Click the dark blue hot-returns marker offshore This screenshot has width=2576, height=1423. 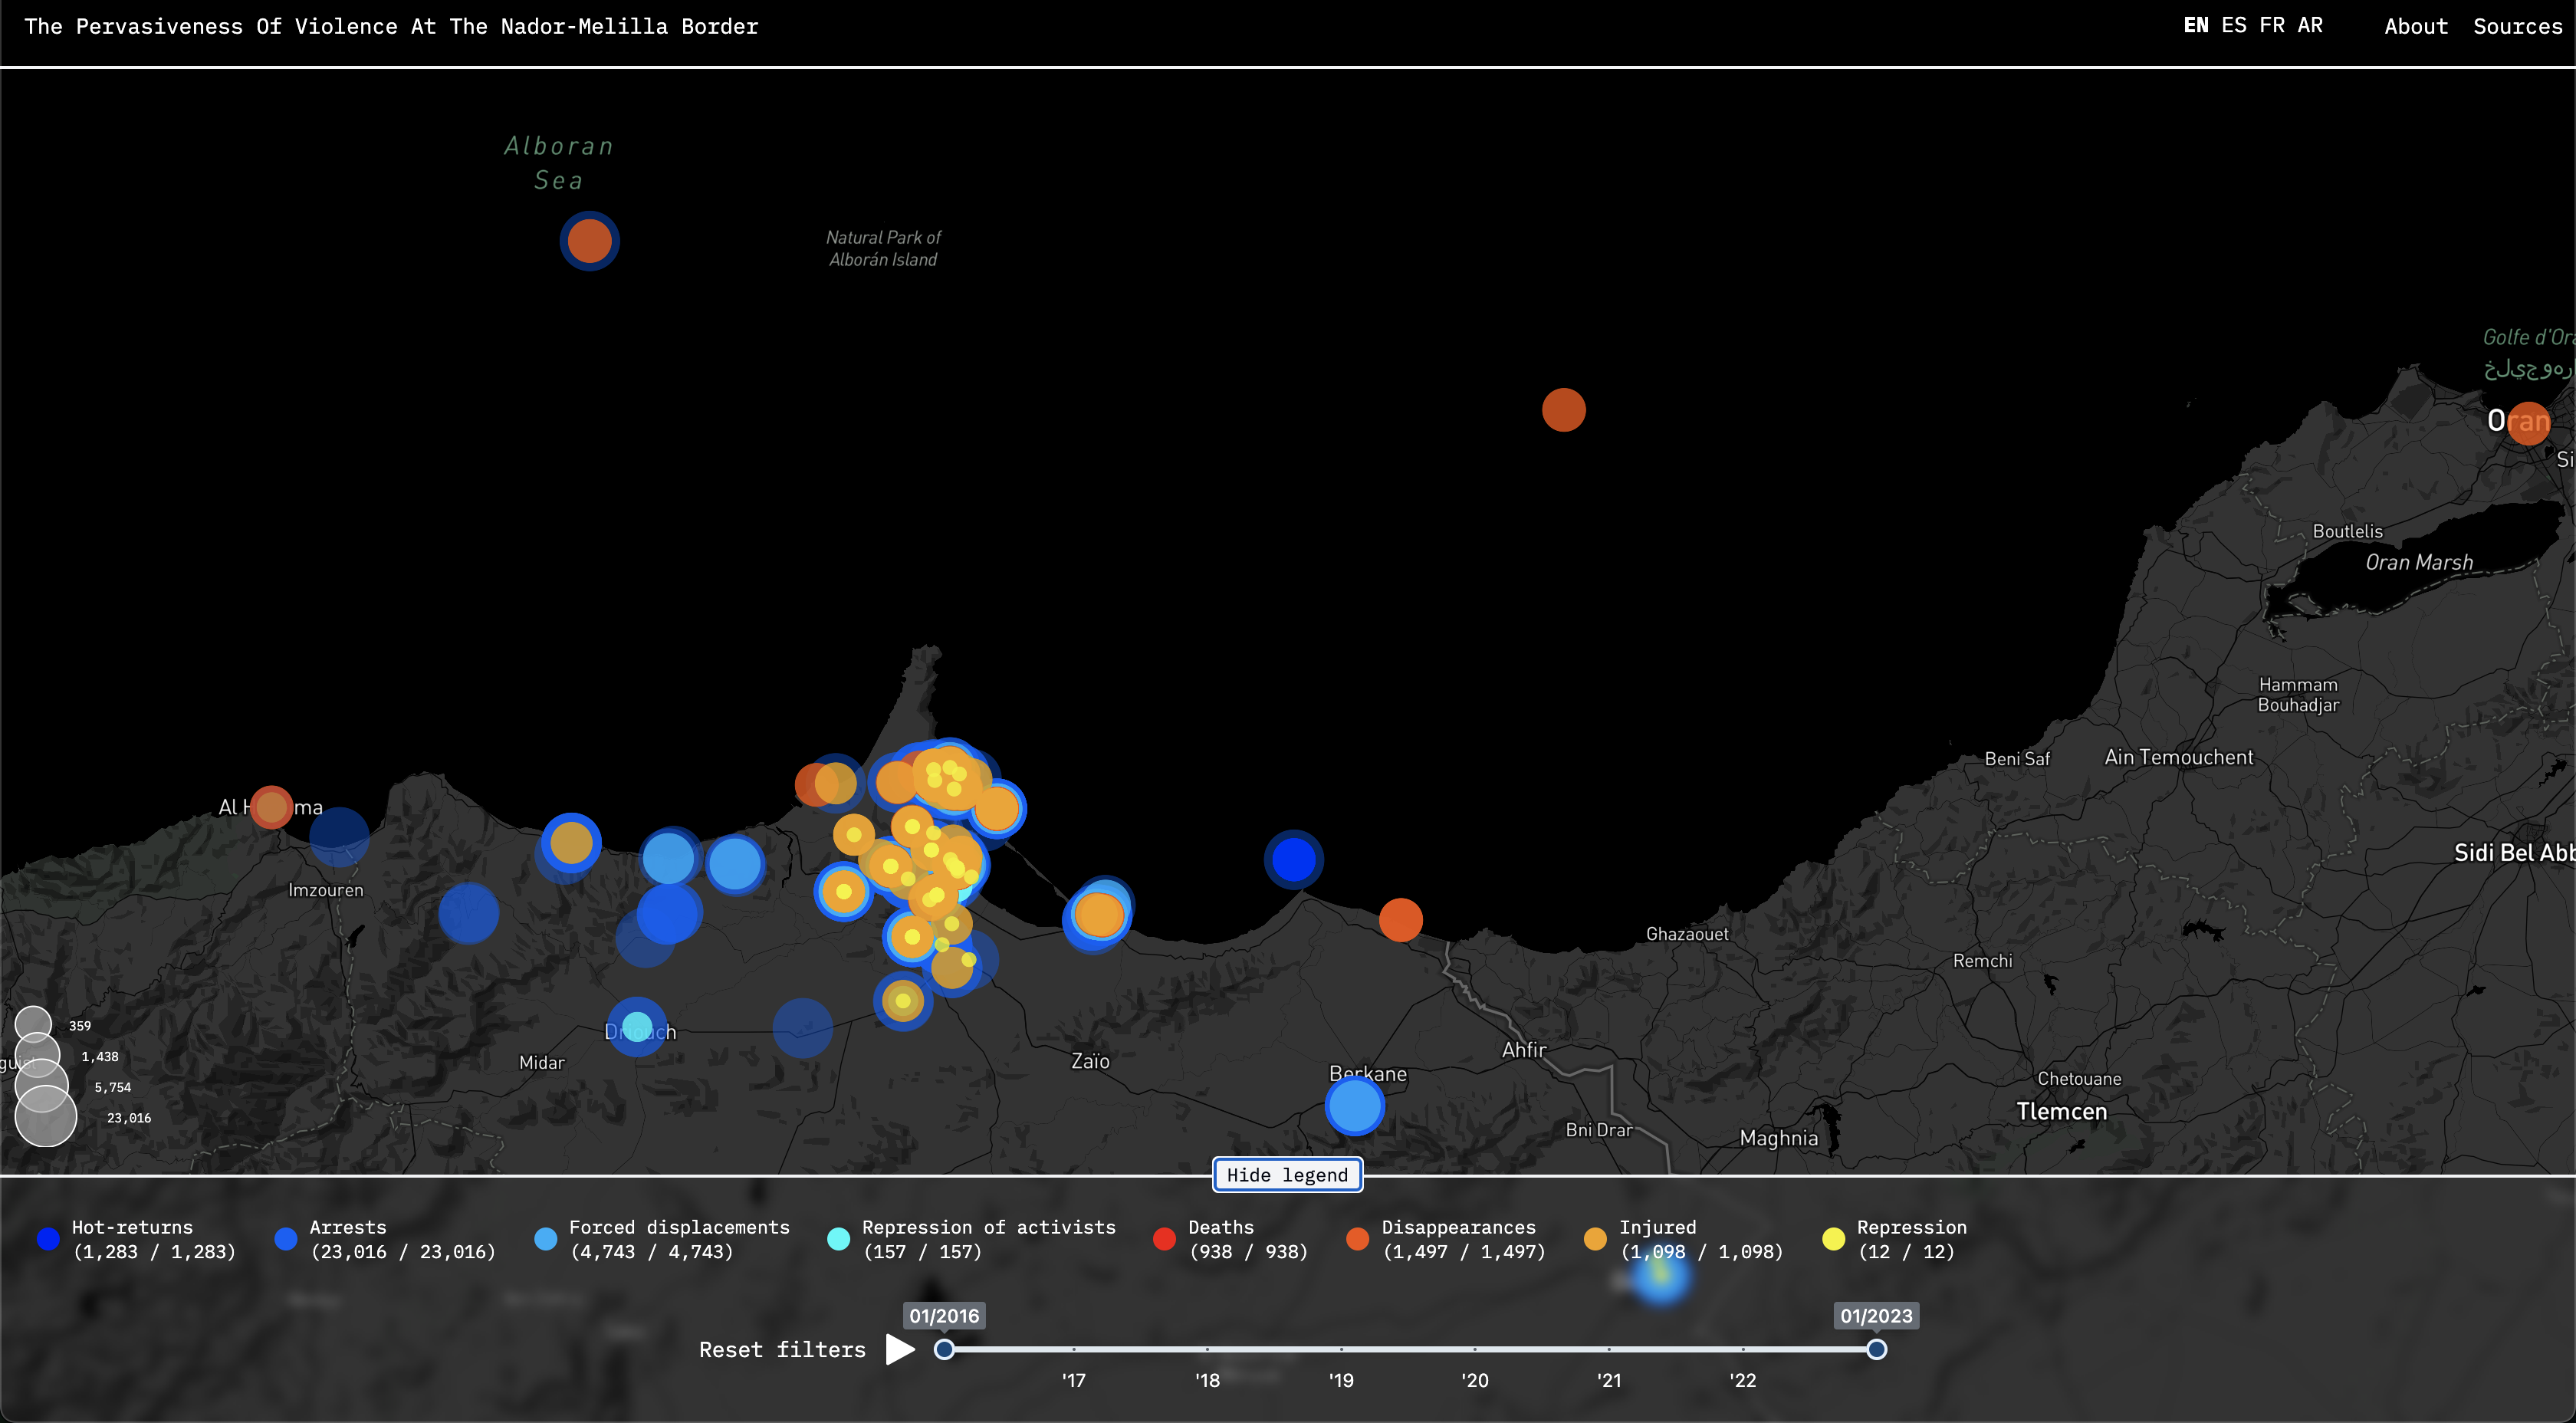(x=1293, y=859)
